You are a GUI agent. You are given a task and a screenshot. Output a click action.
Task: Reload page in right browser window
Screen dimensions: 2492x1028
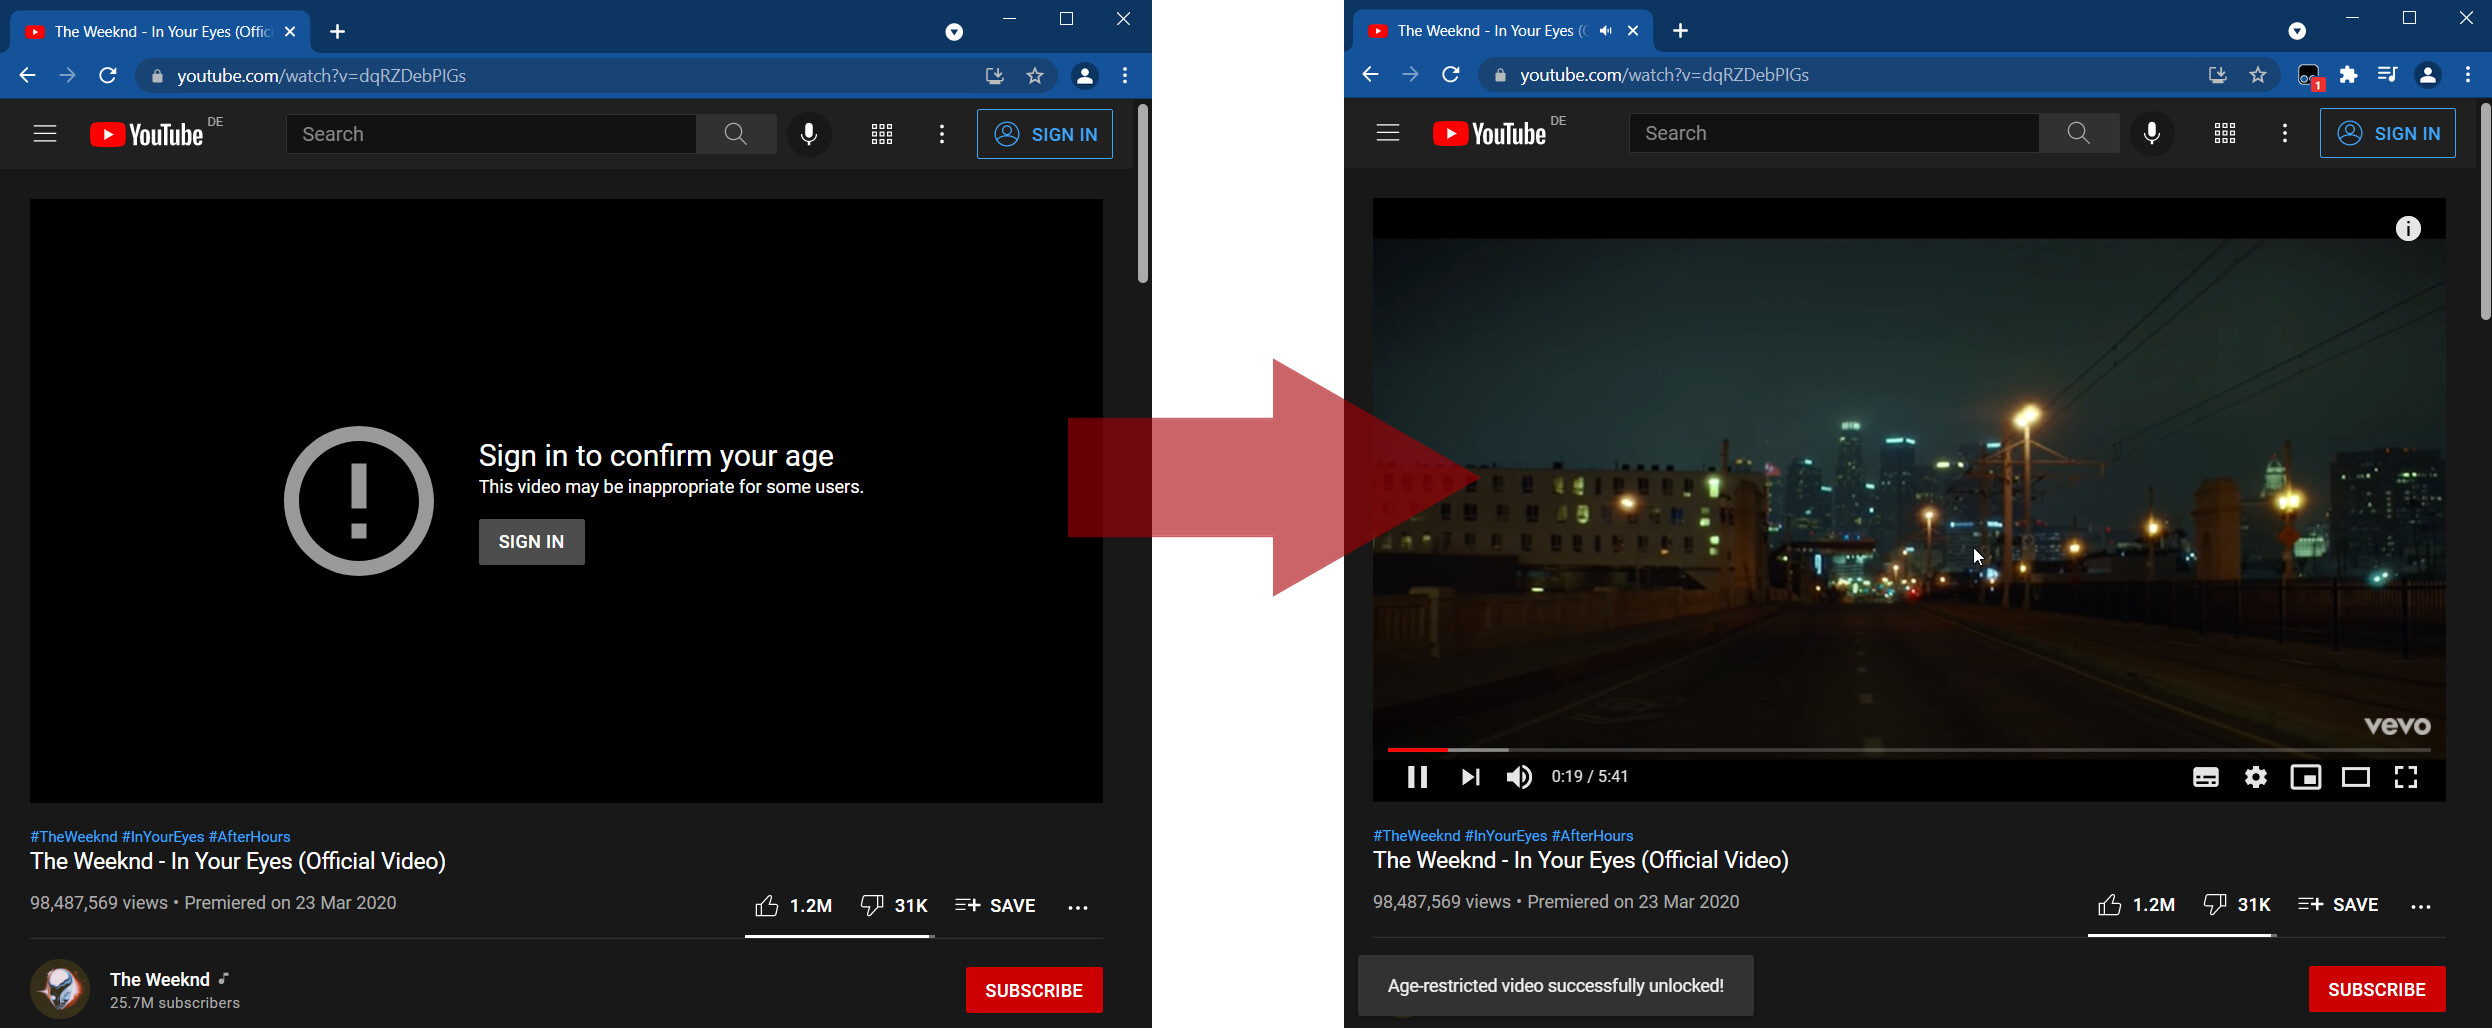click(x=1451, y=75)
